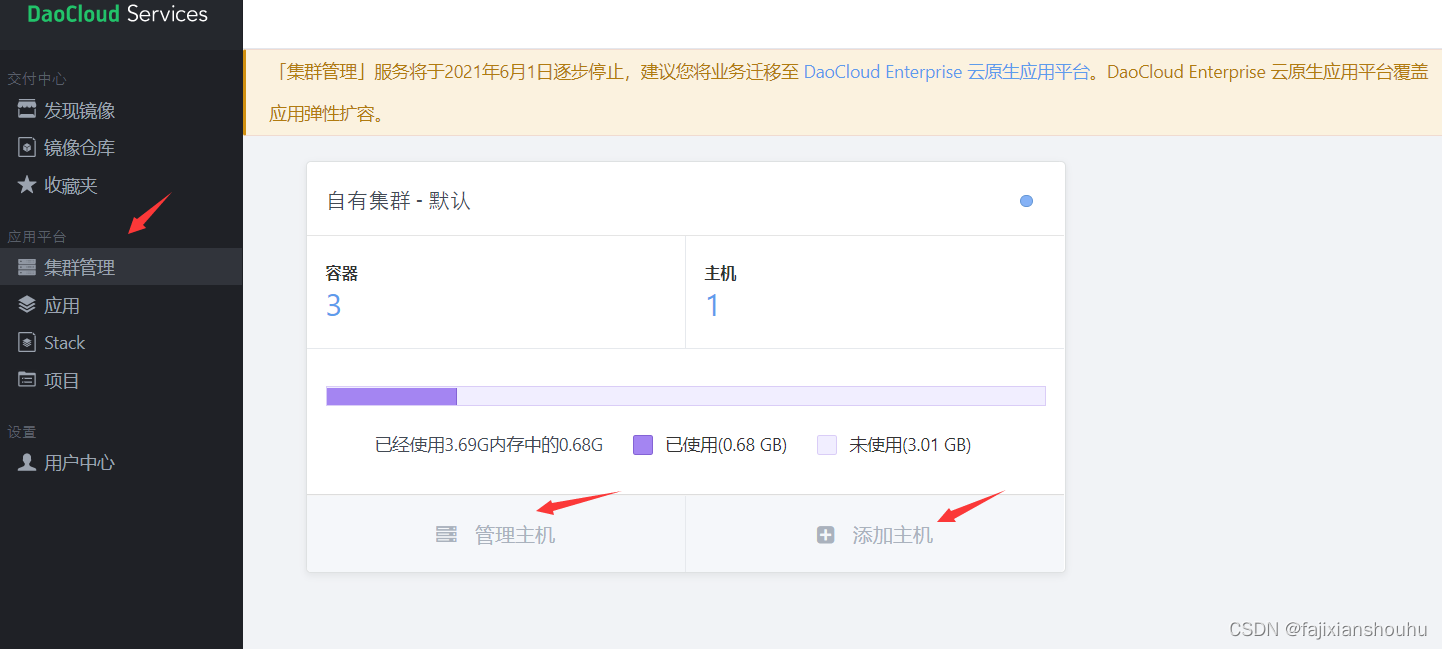Click the 已使用(0.68 GB) legend label
Viewport: 1442px width, 649px height.
pos(726,445)
